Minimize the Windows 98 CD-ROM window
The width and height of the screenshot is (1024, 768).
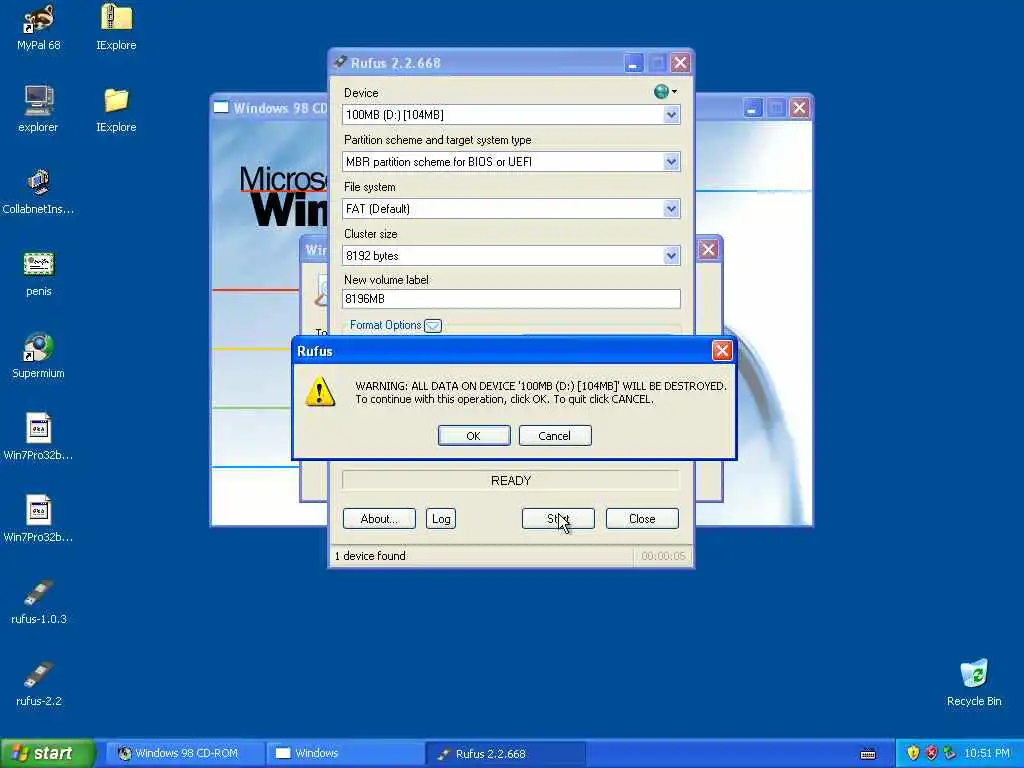point(752,108)
